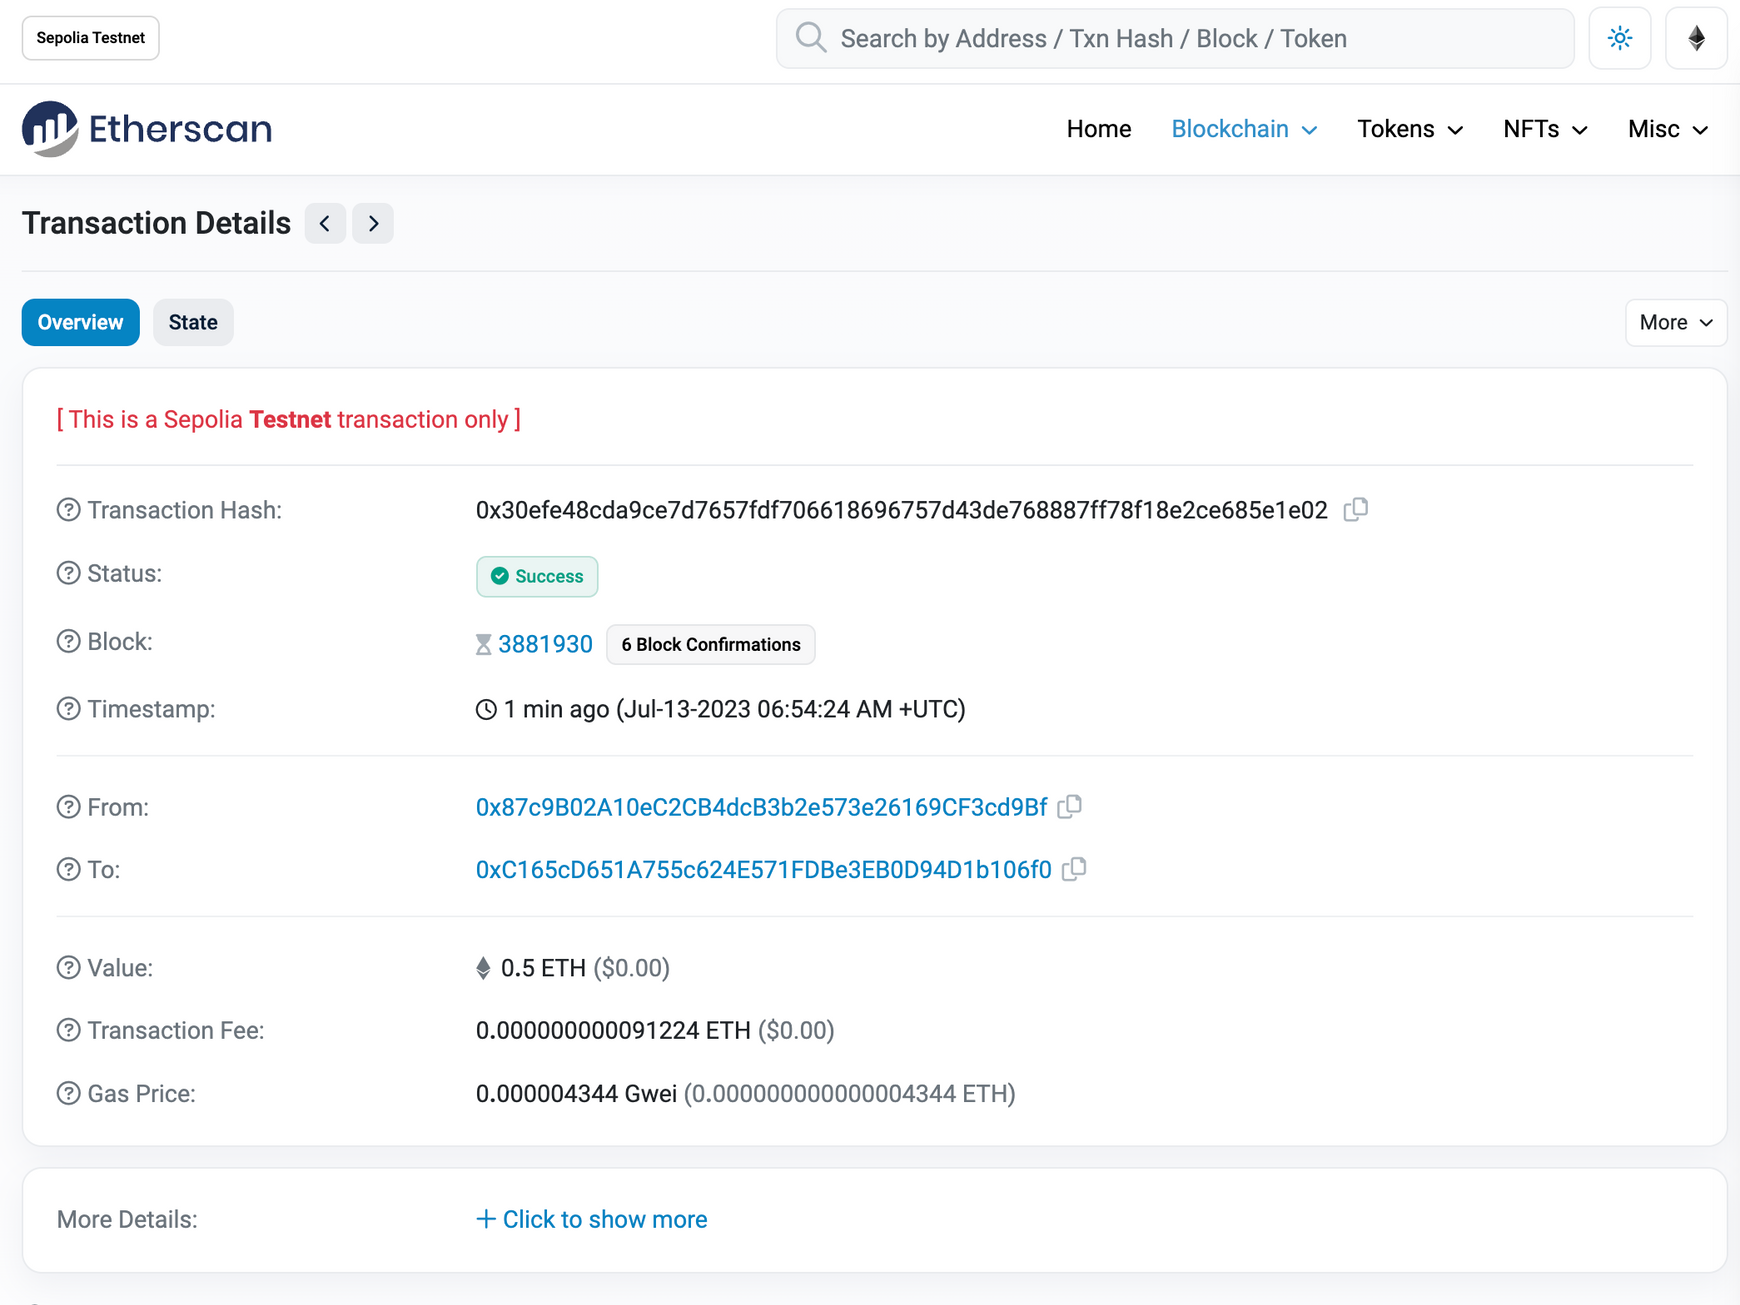Viewport: 1740px width, 1305px height.
Task: Click the More Details label
Action: [127, 1219]
